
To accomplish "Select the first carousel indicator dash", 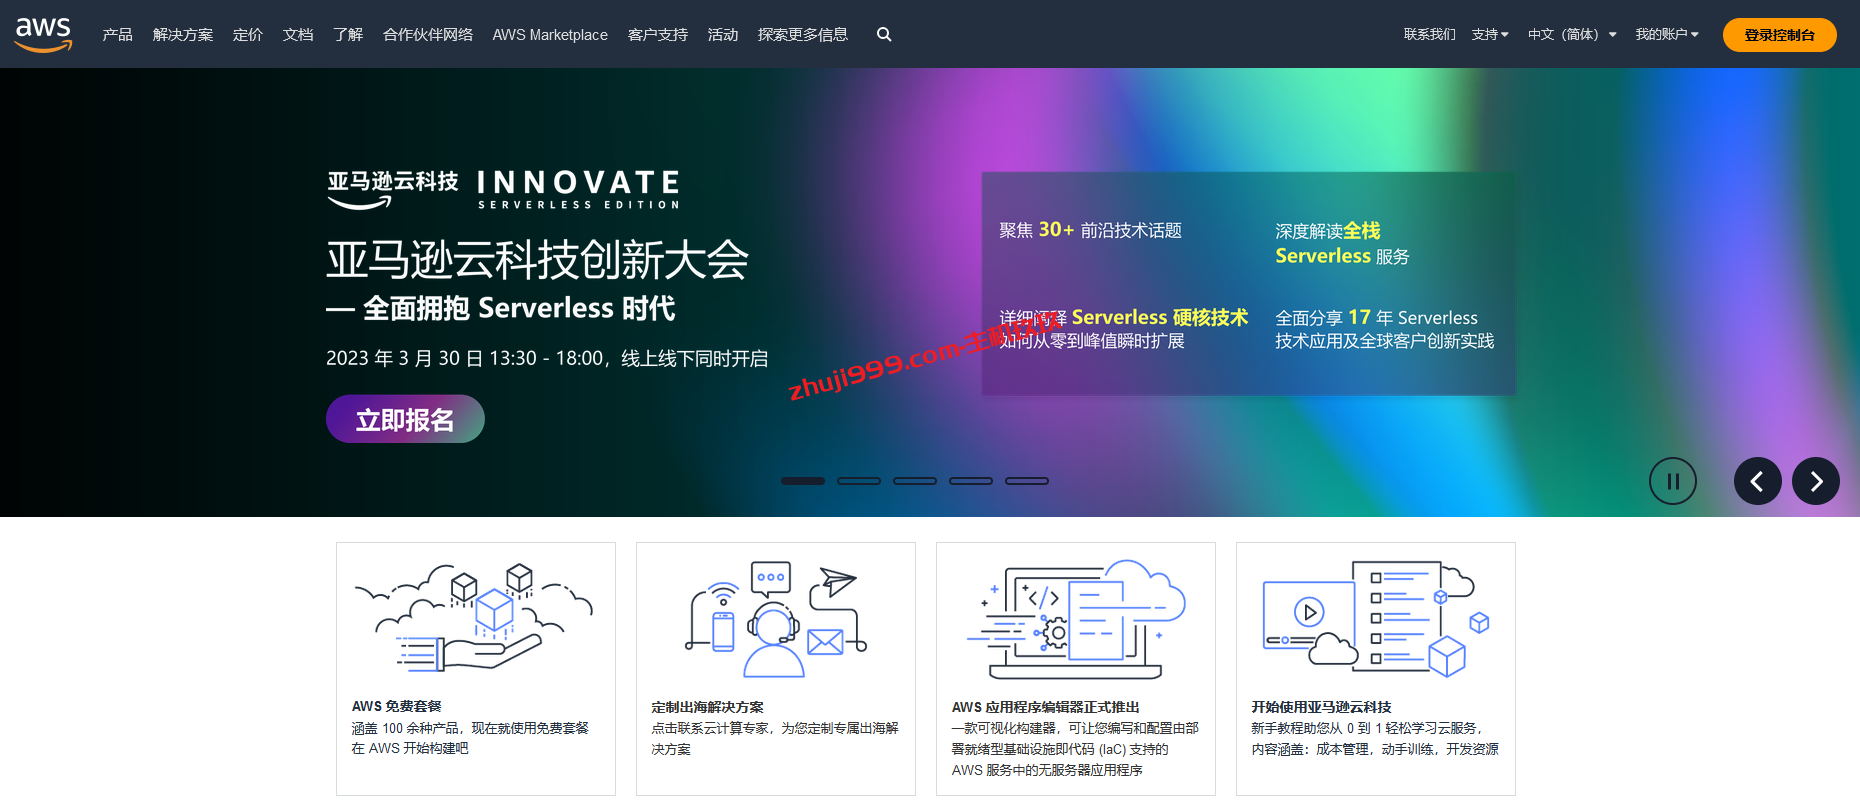I will click(803, 481).
